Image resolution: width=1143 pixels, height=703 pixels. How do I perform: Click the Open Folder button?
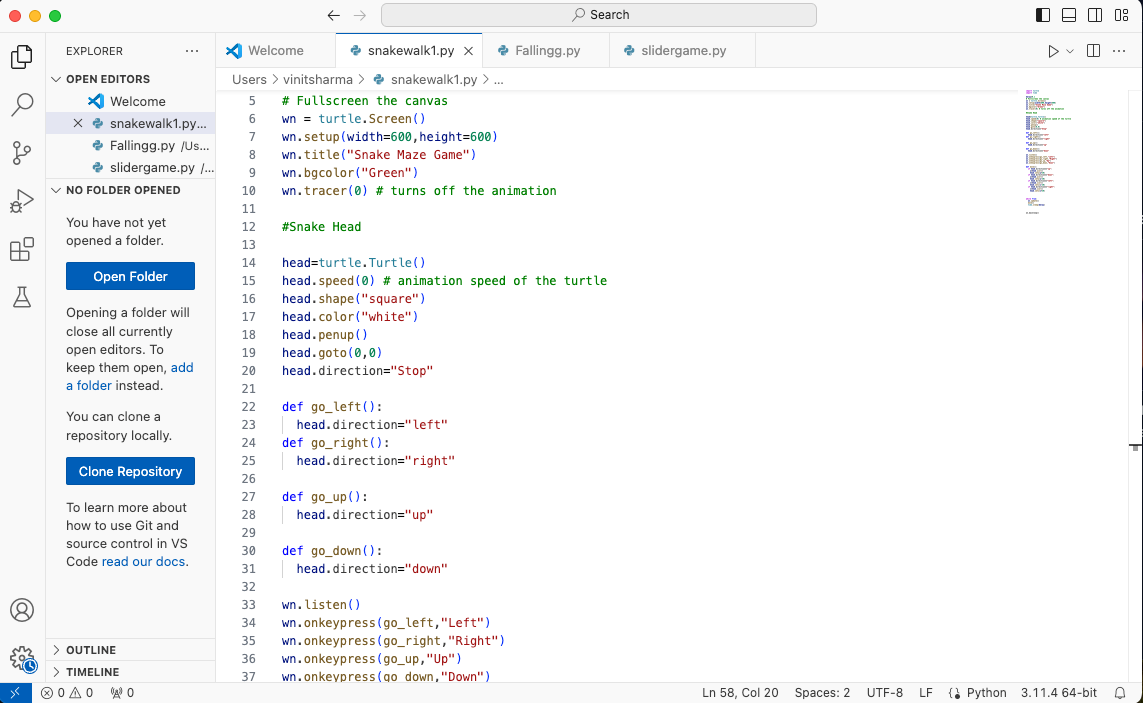[130, 276]
